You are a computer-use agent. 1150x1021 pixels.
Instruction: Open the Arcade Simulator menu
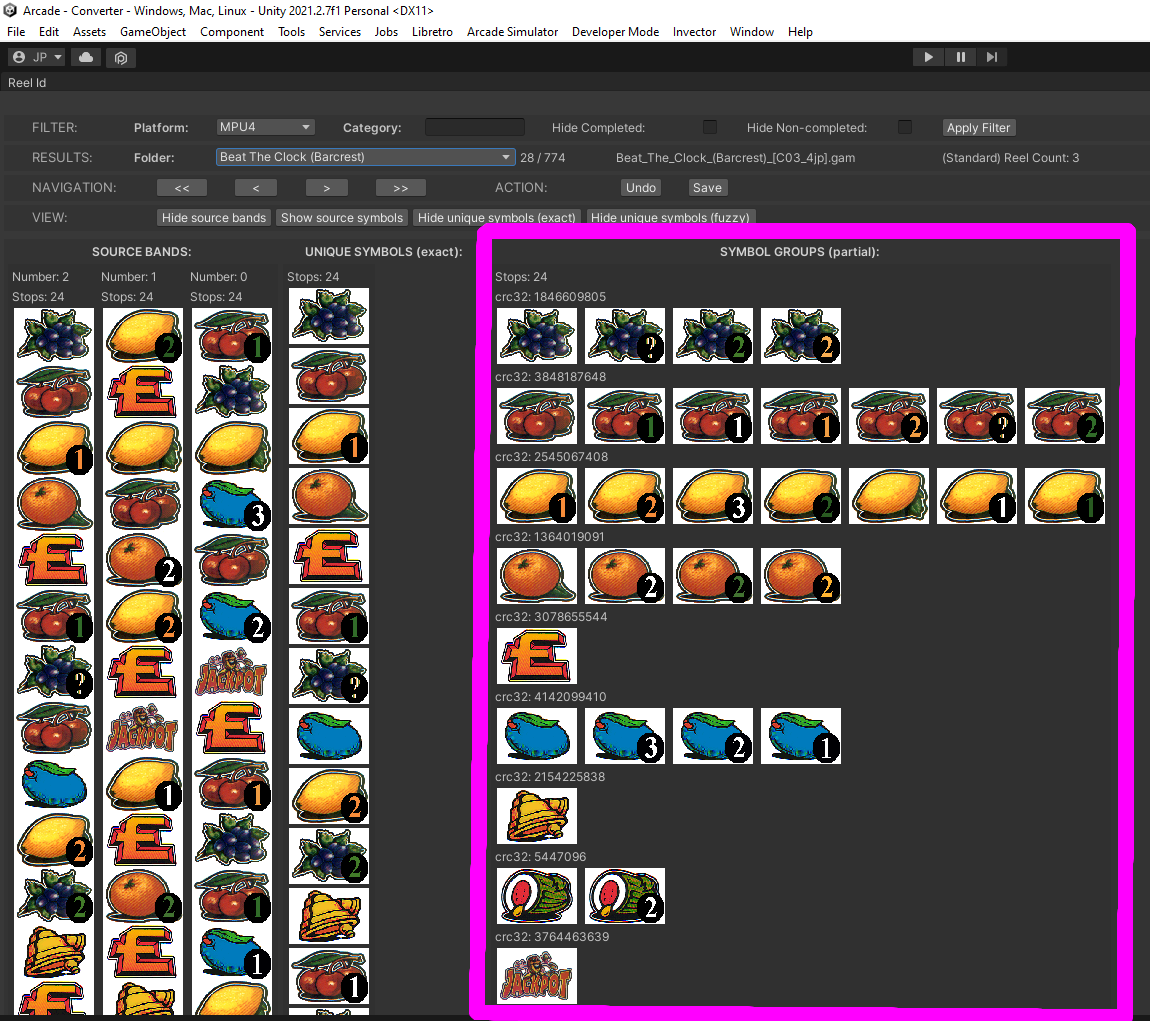pyautogui.click(x=512, y=32)
